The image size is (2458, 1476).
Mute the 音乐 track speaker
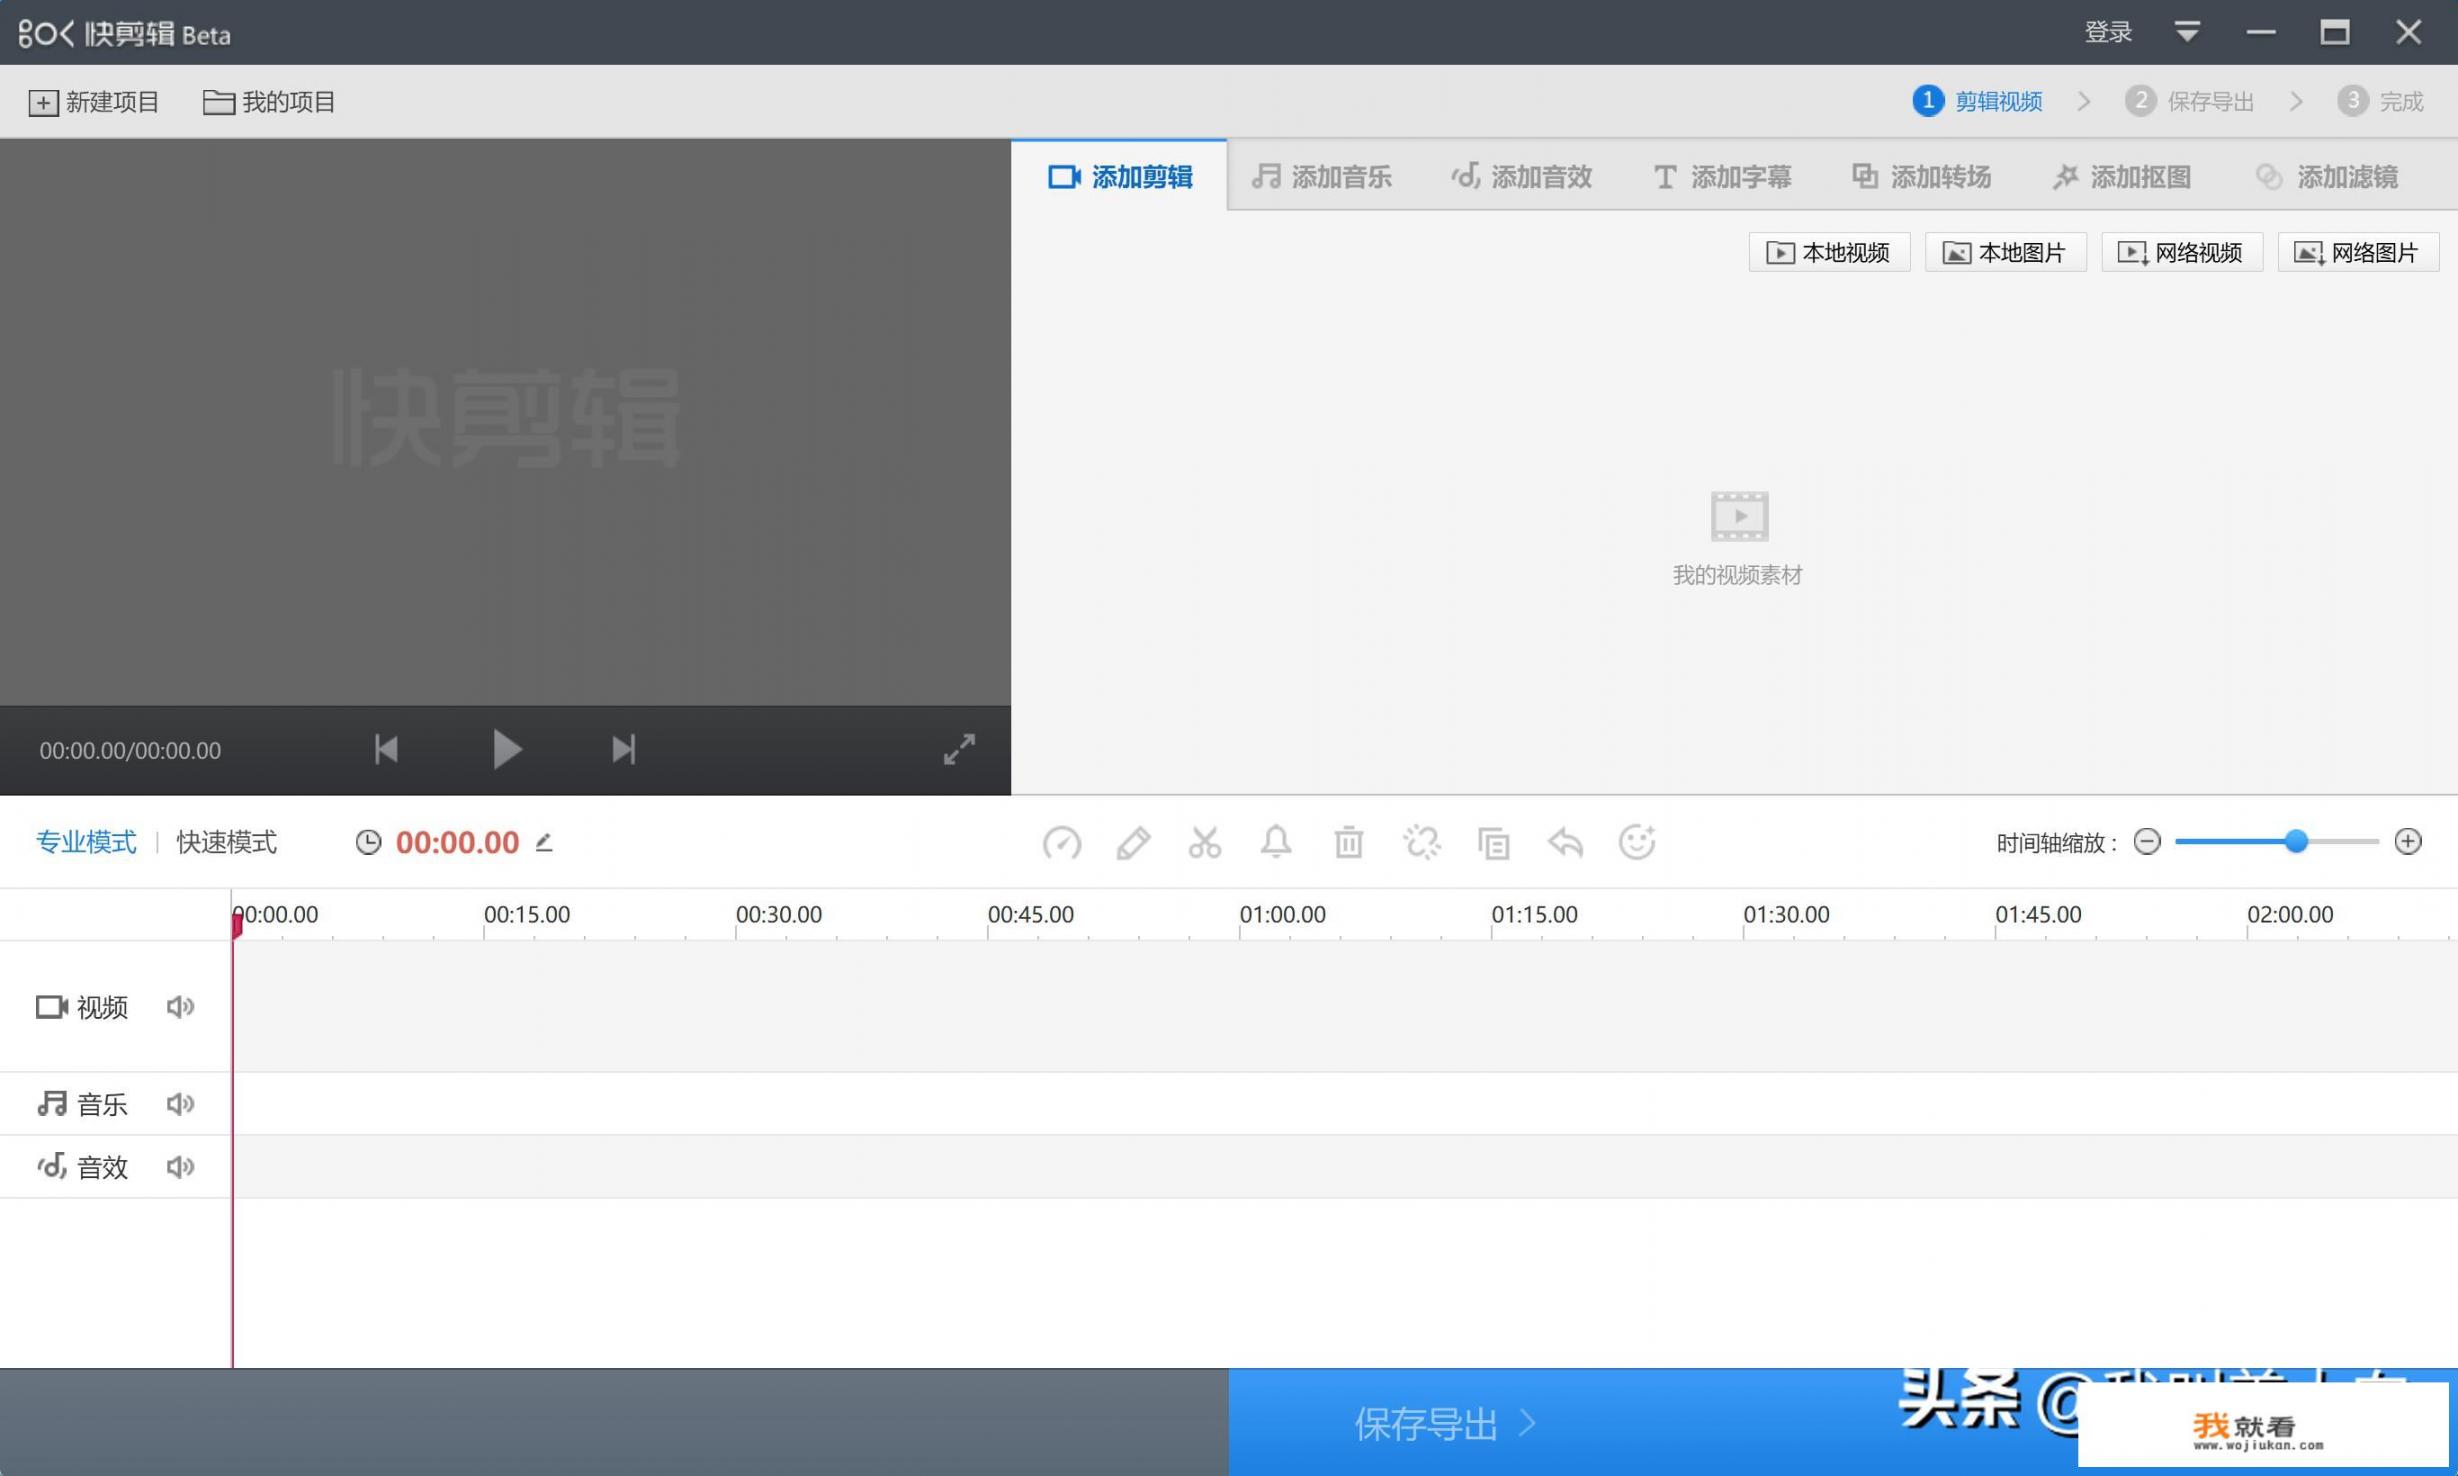tap(180, 1103)
